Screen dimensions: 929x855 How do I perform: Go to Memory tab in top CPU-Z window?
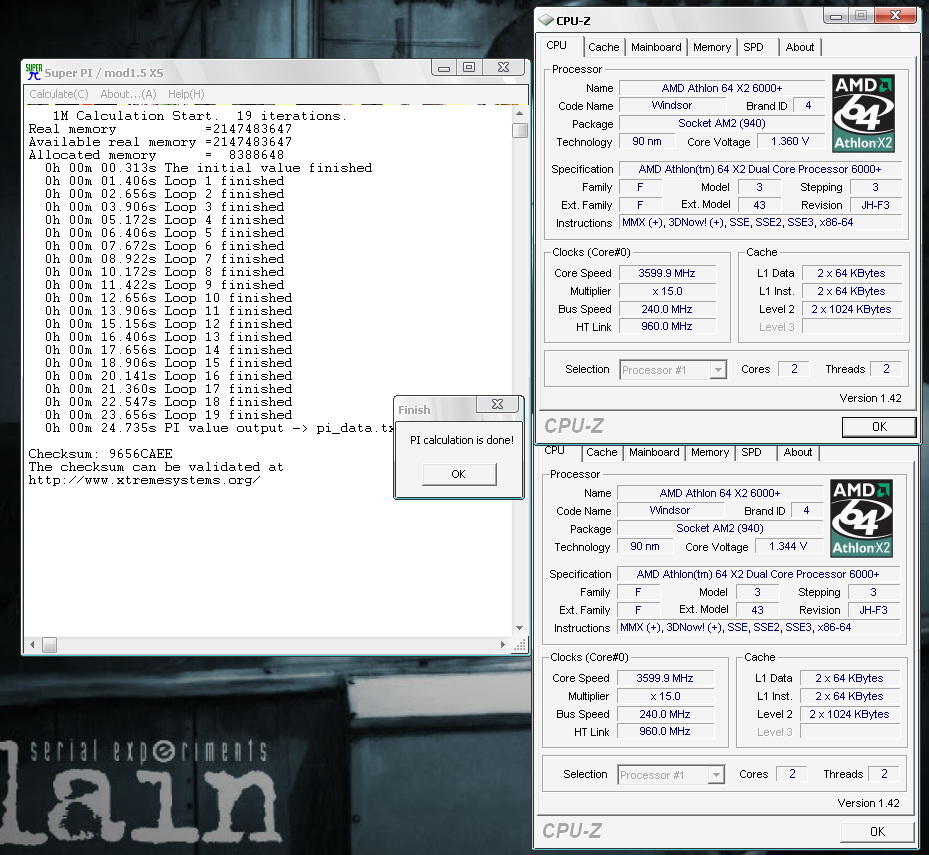712,47
